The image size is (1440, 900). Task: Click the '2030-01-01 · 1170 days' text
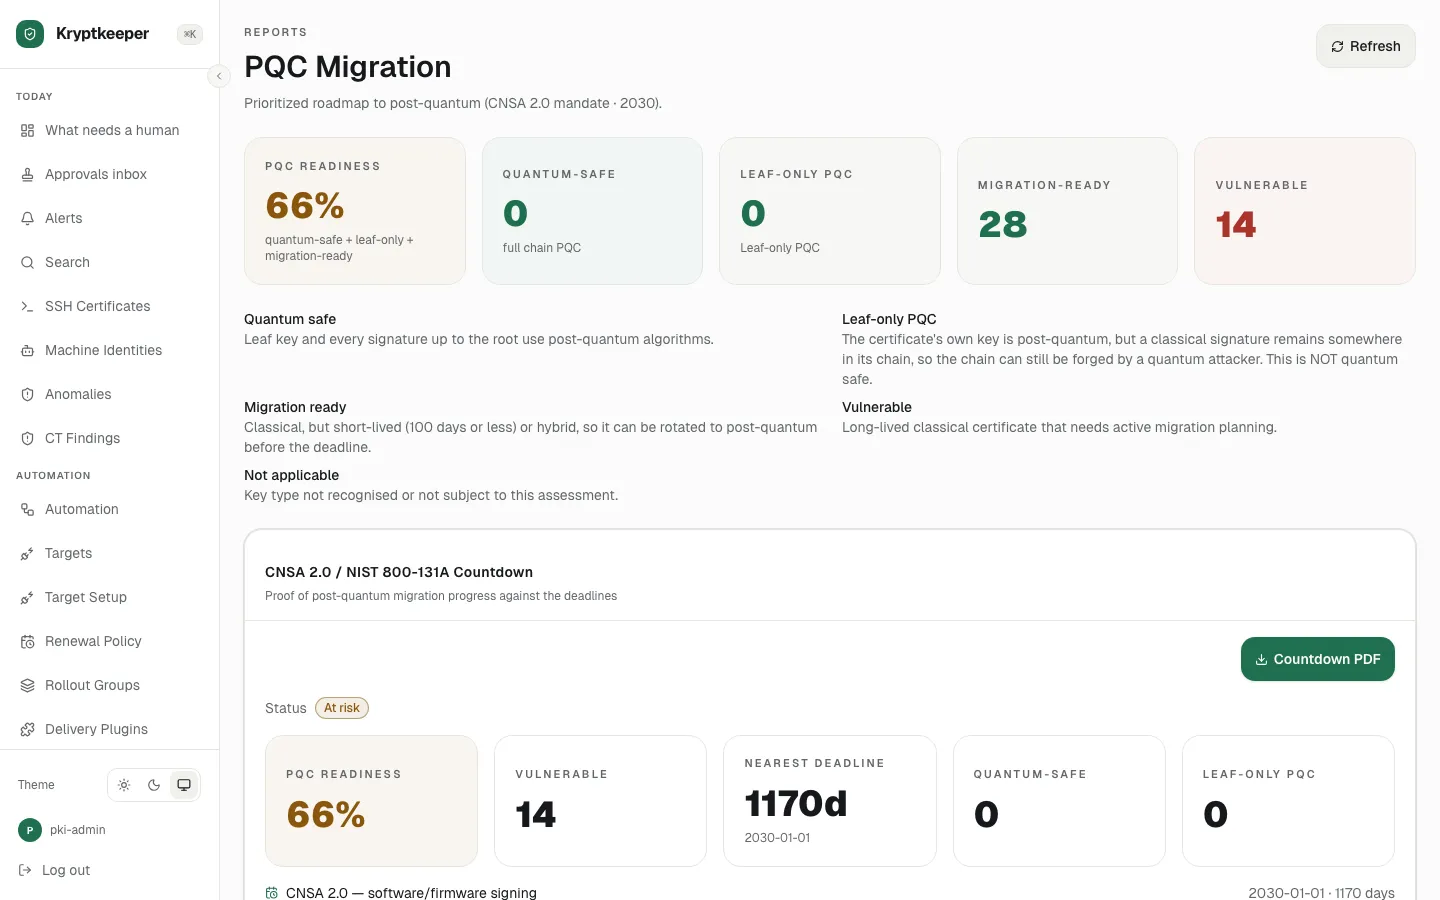coord(1321,893)
